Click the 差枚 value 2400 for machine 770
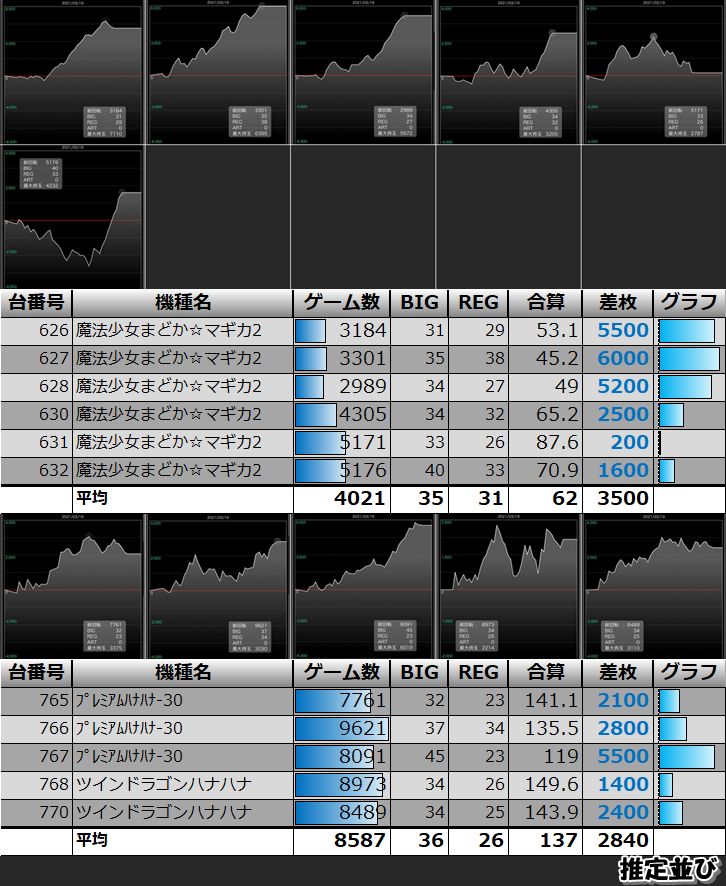 coord(623,813)
